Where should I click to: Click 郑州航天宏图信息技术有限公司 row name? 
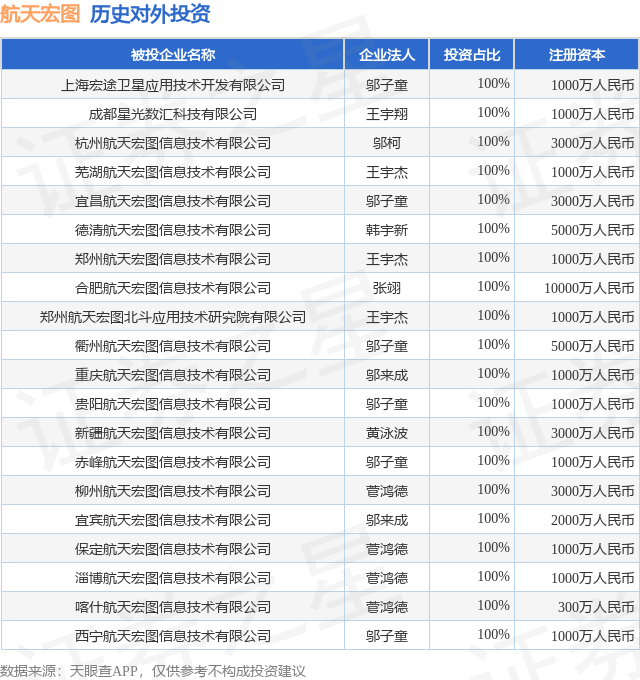click(x=173, y=259)
